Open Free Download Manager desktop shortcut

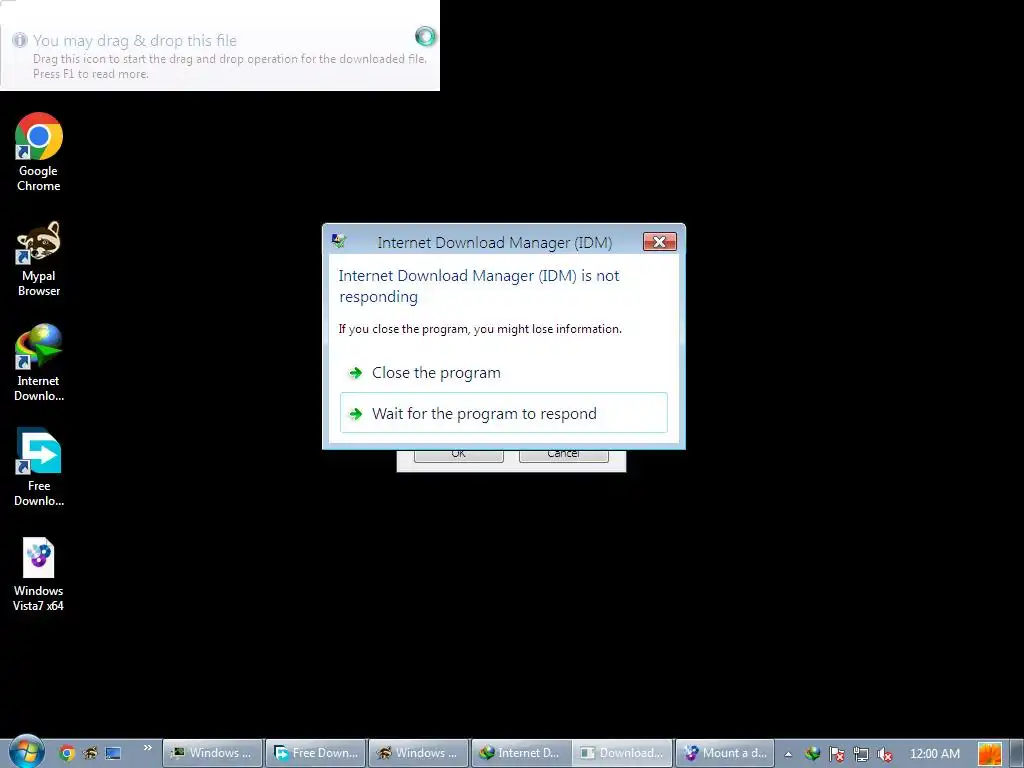(39, 468)
